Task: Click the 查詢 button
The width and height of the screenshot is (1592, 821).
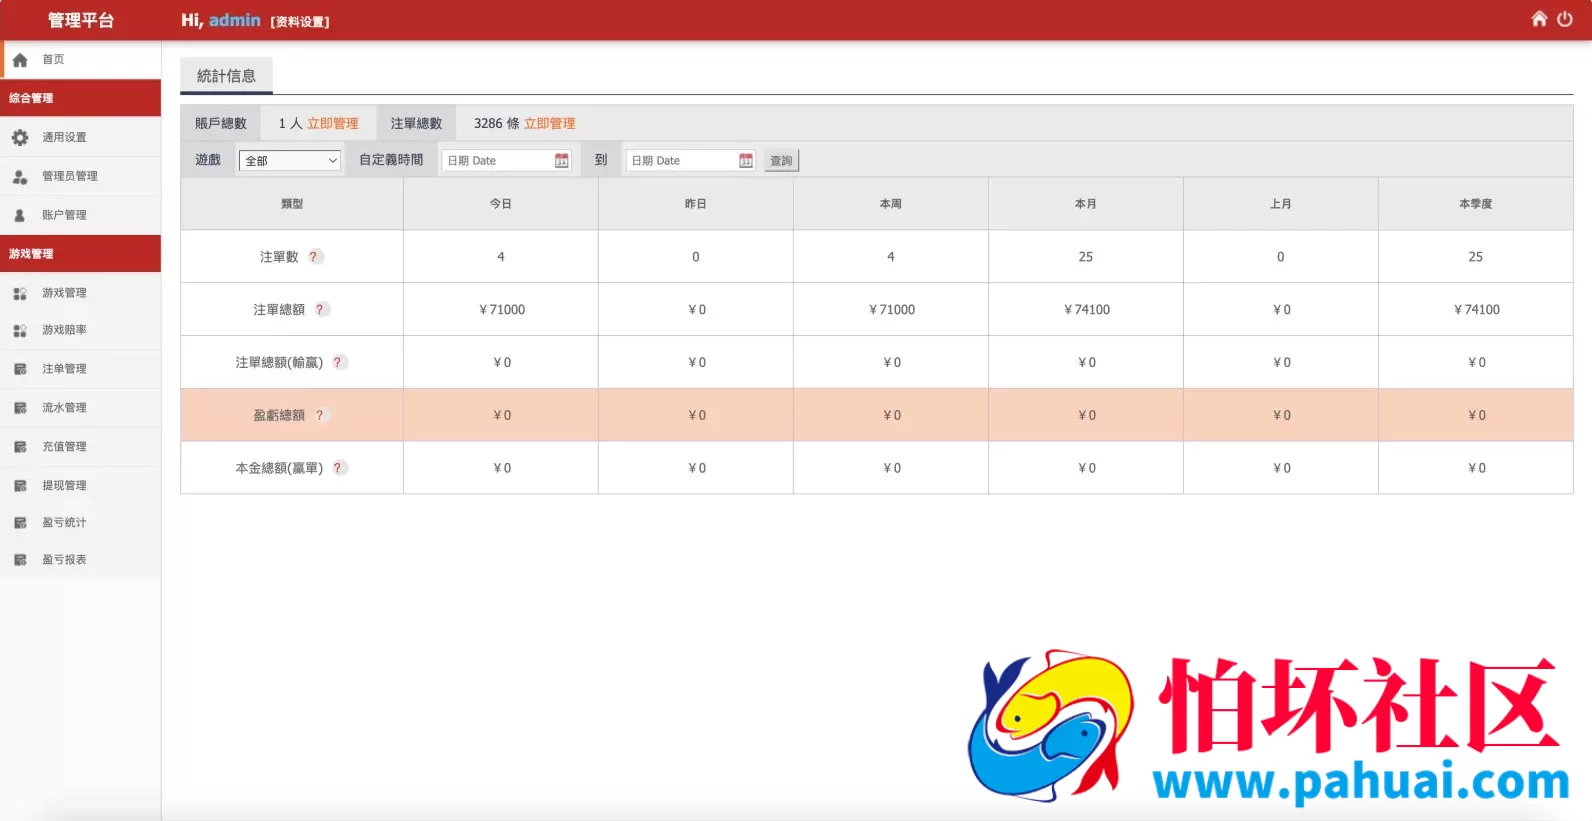Action: (x=781, y=161)
